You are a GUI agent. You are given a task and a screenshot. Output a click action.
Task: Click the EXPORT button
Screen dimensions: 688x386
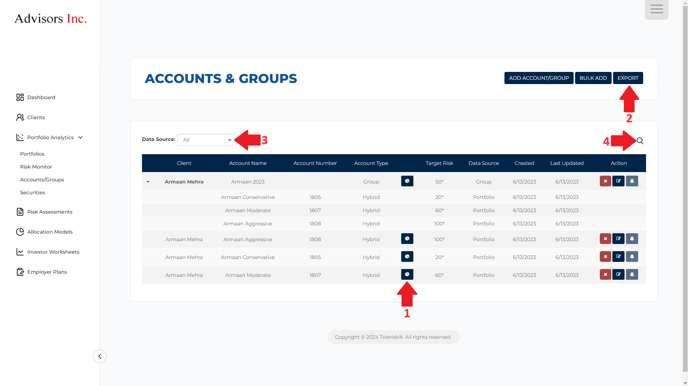628,78
